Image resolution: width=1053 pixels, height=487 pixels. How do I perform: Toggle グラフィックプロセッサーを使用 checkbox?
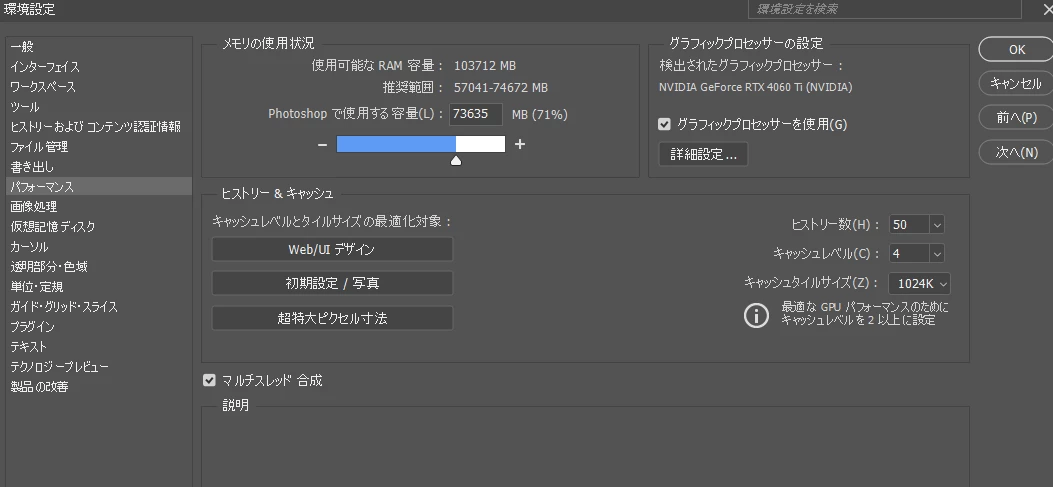pos(664,124)
